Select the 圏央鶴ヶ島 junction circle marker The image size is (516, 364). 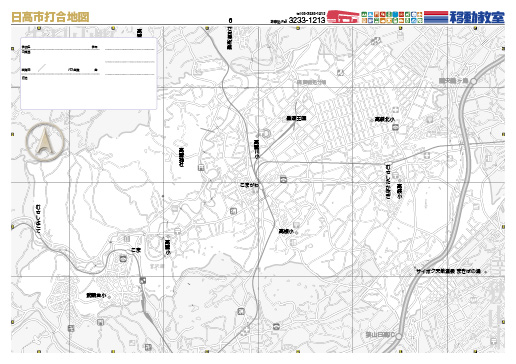473,81
